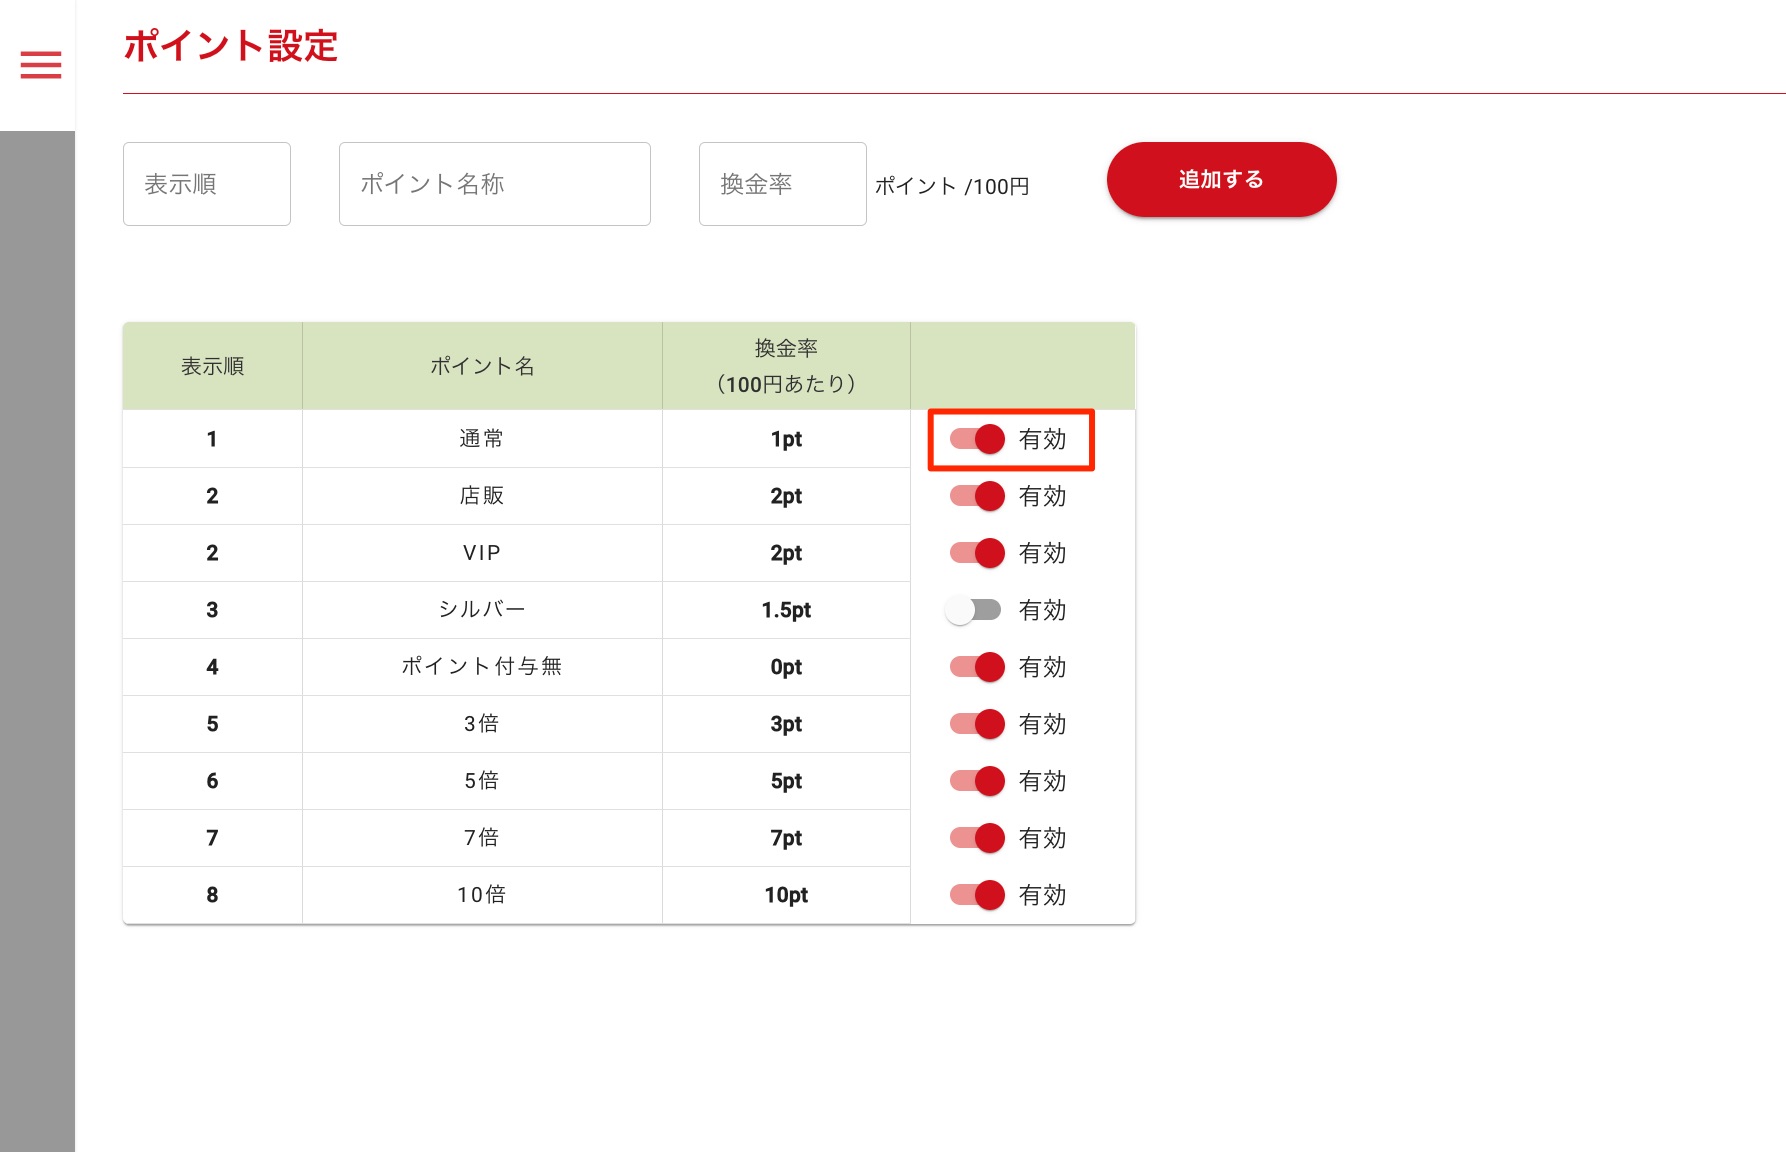Screen dimensions: 1786x1152
Task: Enable the シルバー point toggle
Action: coord(973,610)
